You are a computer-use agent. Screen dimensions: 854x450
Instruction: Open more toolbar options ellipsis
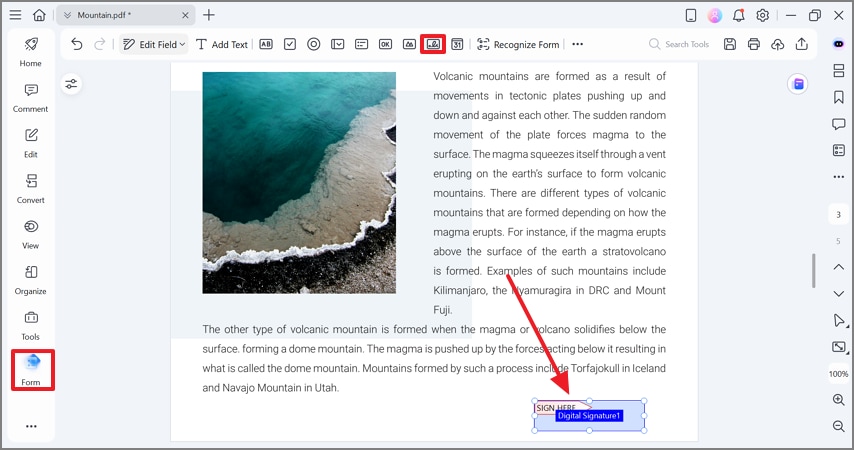click(x=578, y=44)
